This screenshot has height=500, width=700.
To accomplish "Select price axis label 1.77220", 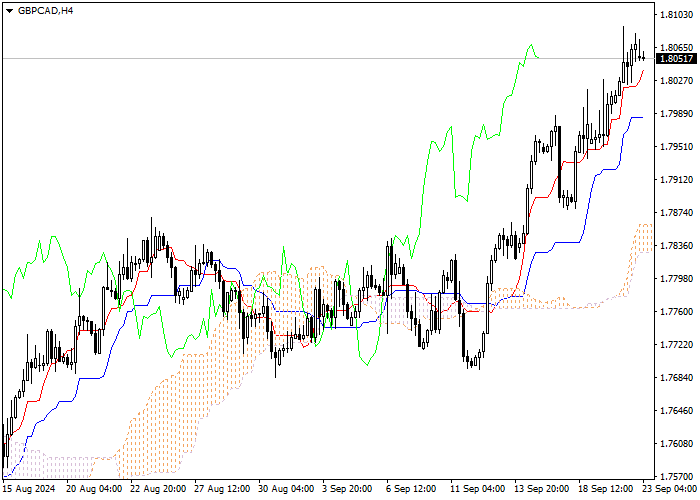I will coord(677,345).
